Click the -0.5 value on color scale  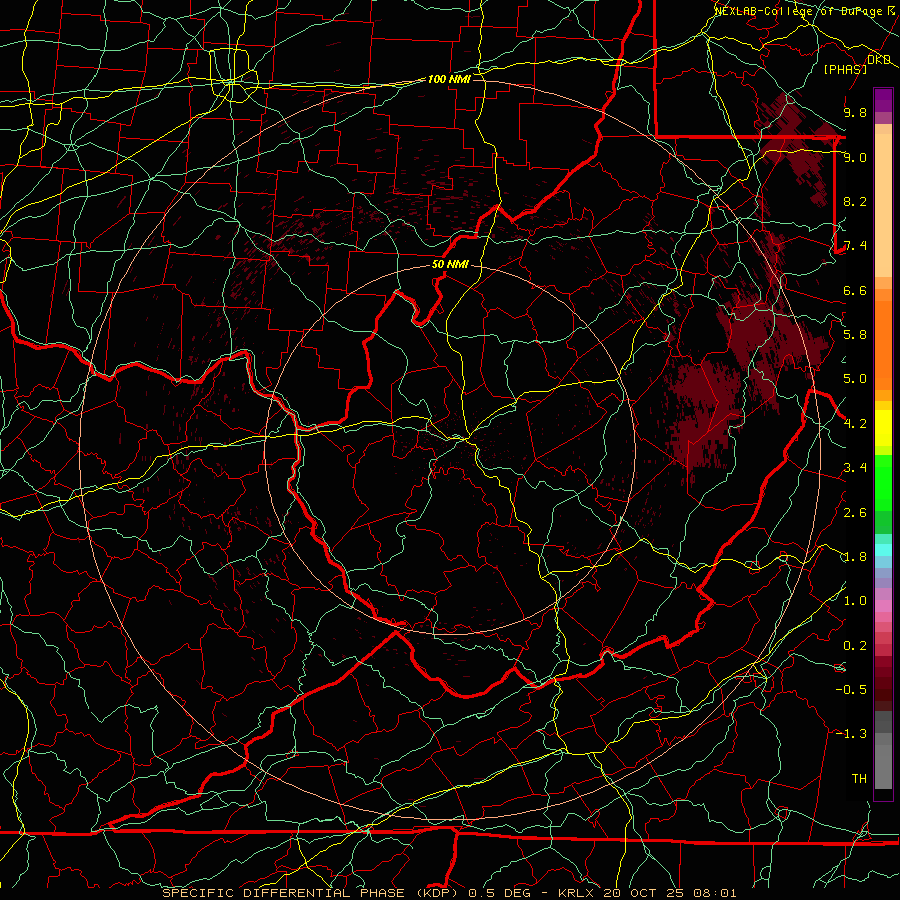[x=851, y=690]
